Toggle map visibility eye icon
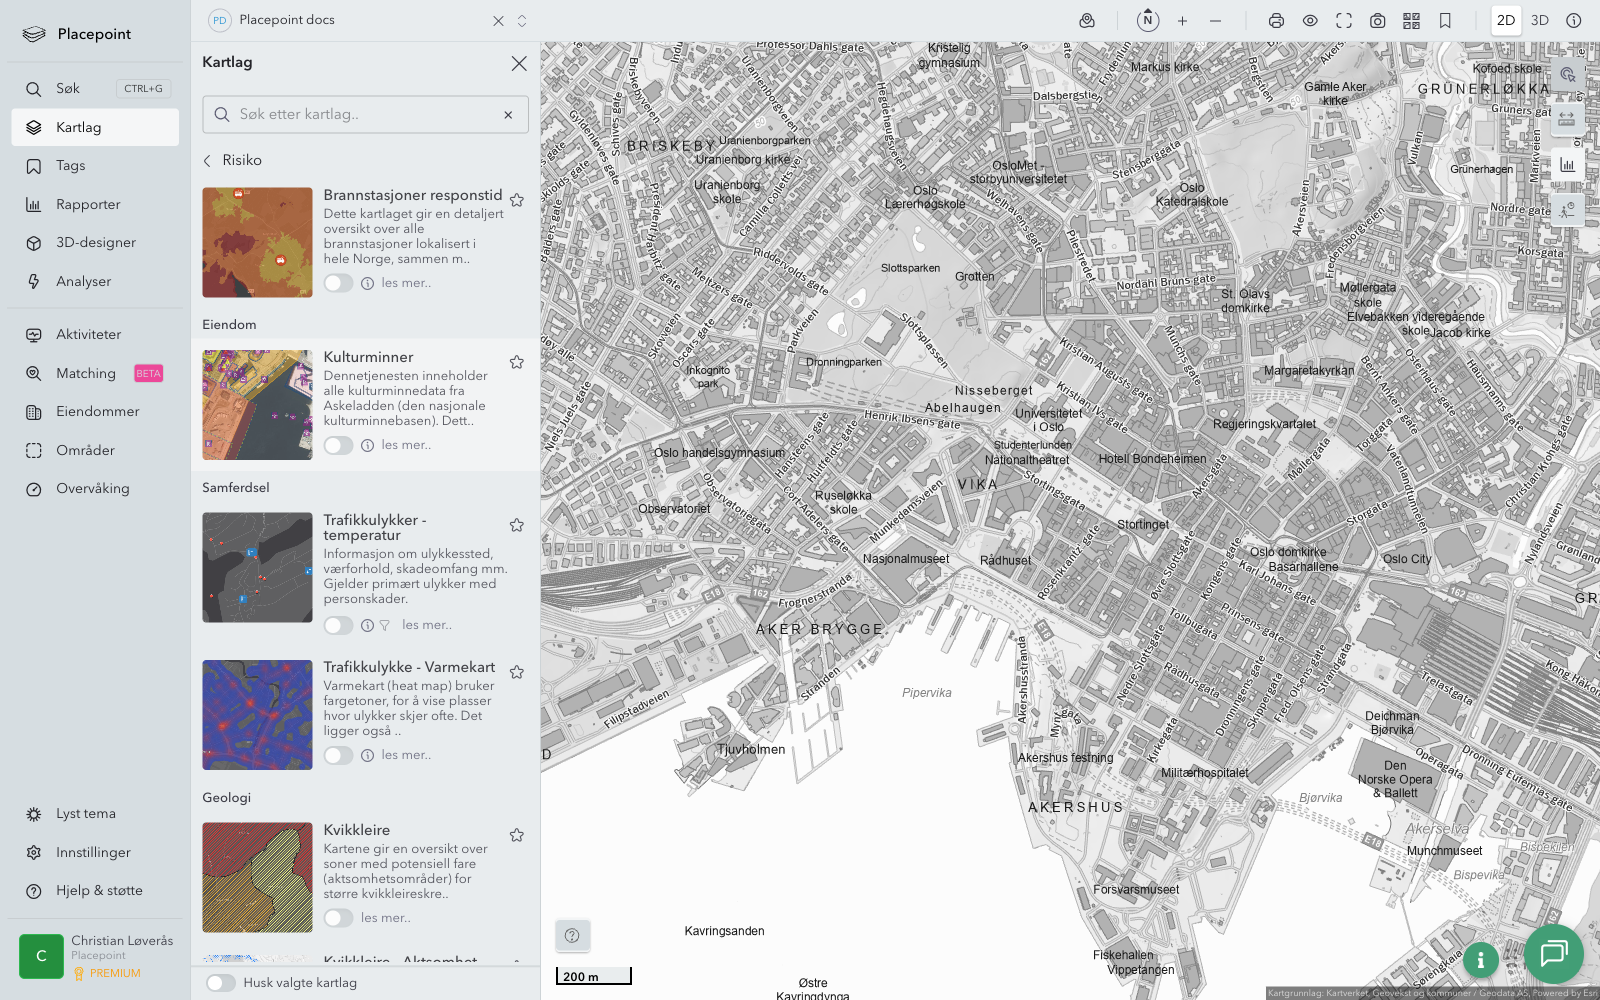Image resolution: width=1600 pixels, height=1000 pixels. tap(1310, 21)
